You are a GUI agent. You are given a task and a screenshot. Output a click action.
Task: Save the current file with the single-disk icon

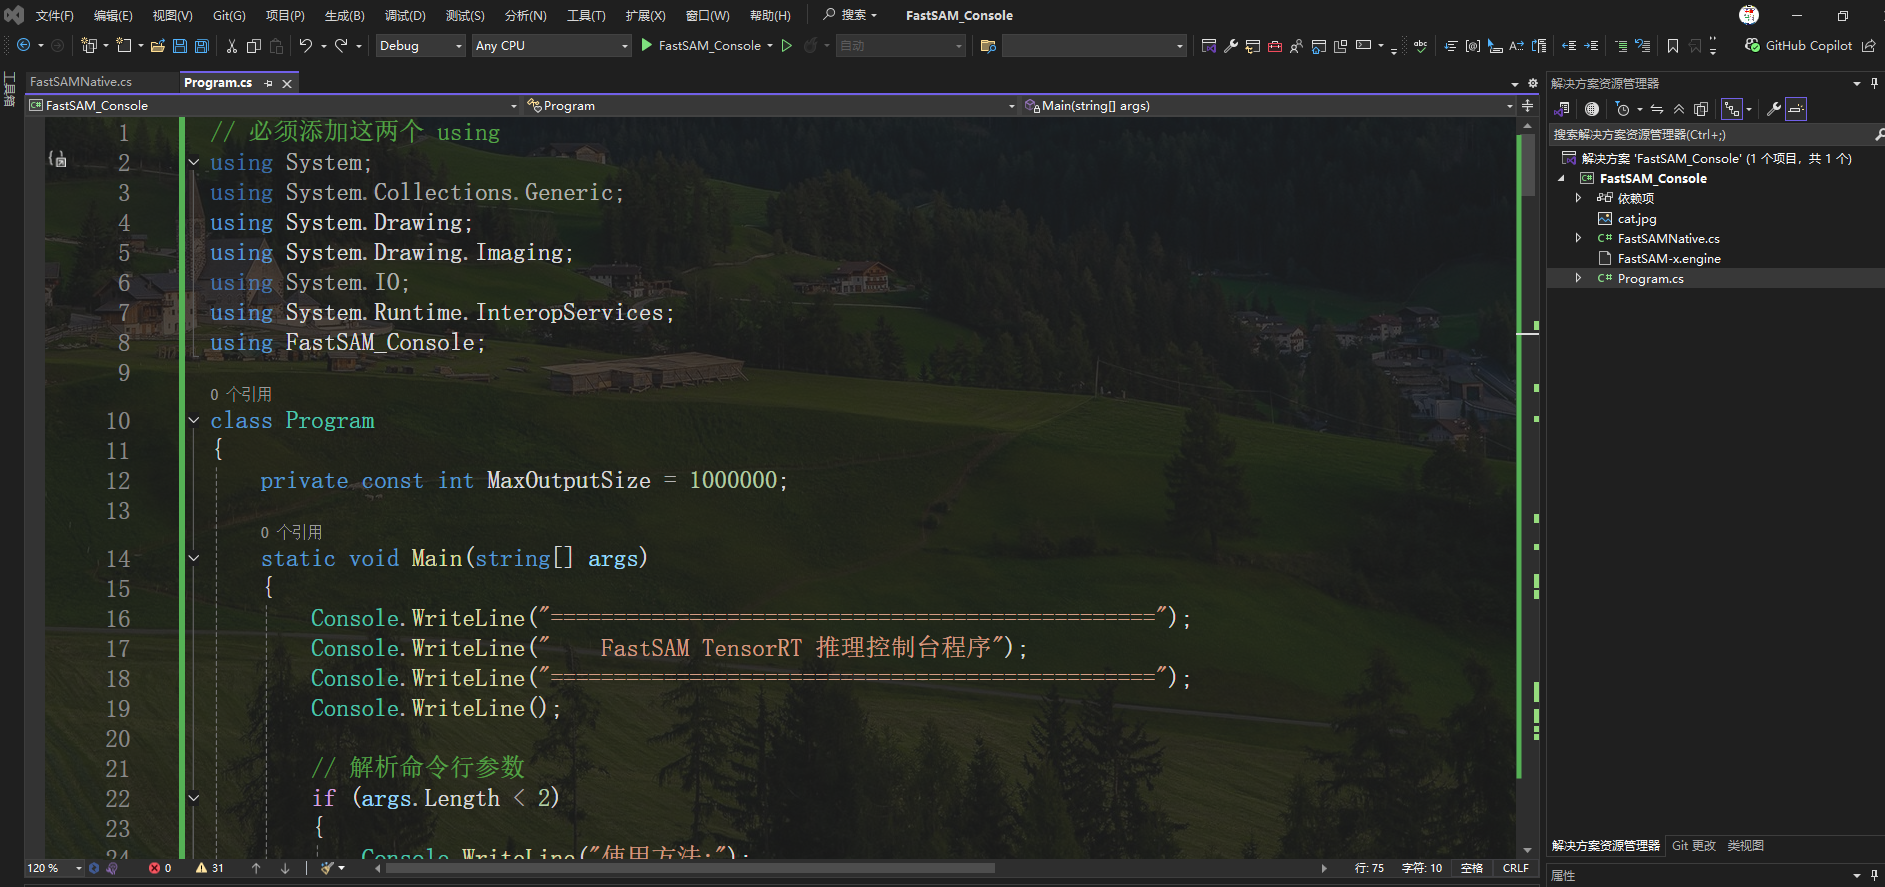point(180,45)
